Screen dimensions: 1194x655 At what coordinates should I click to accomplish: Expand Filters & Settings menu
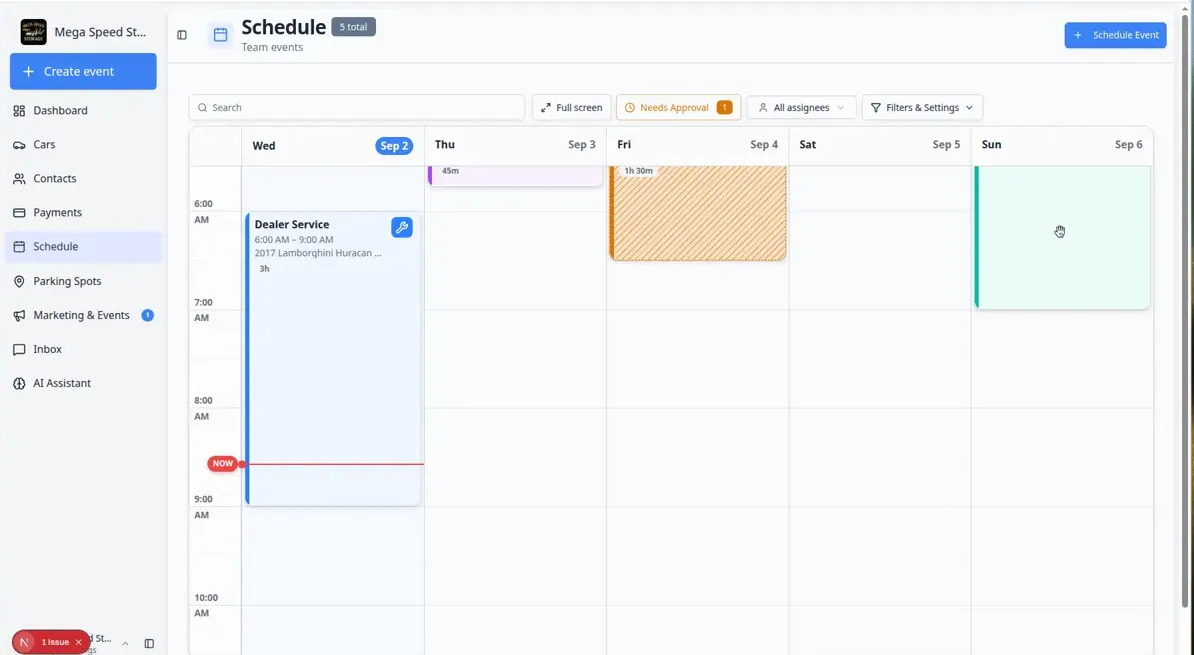(x=922, y=107)
